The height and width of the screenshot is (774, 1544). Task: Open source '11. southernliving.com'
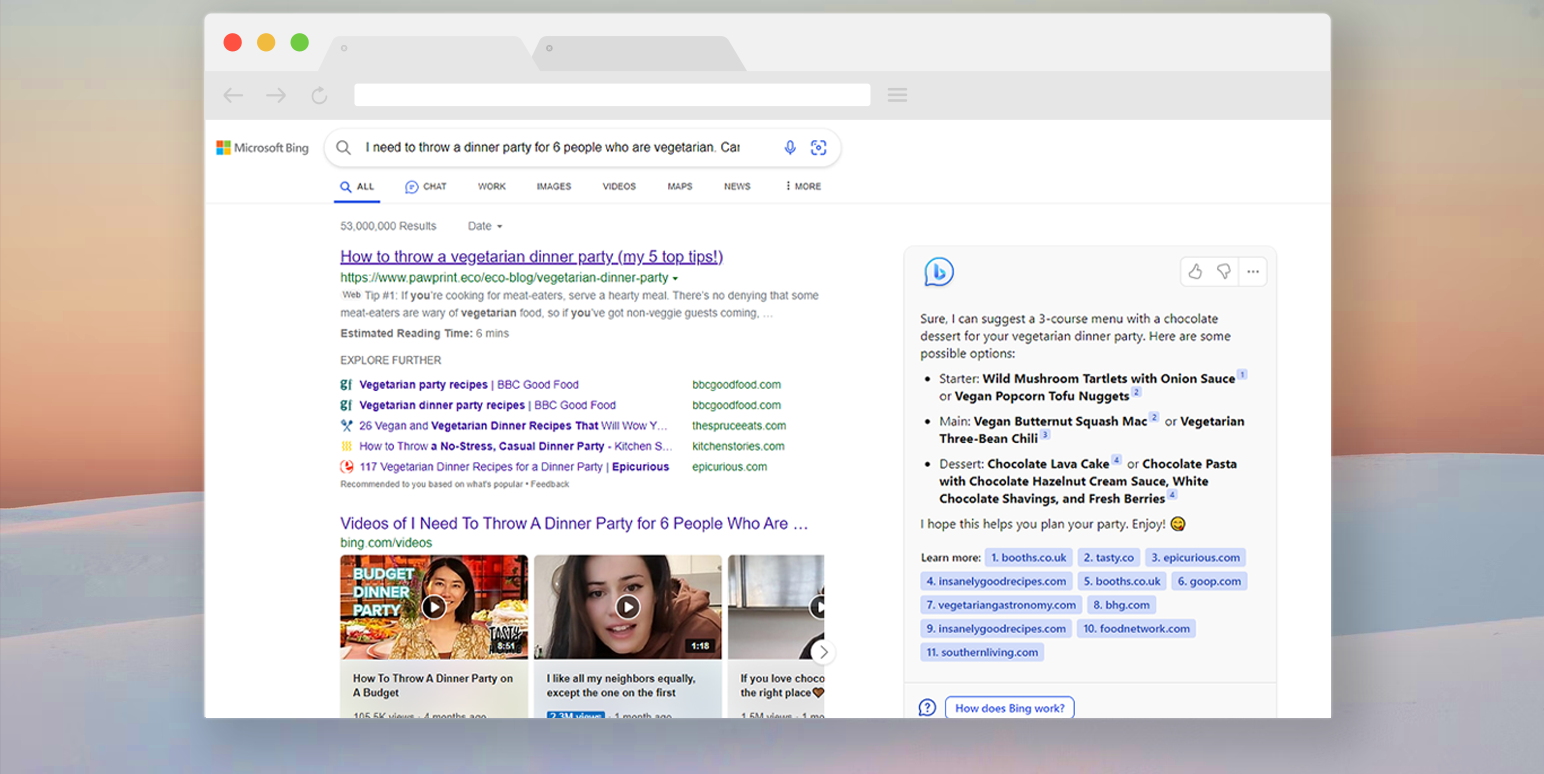[x=982, y=652]
